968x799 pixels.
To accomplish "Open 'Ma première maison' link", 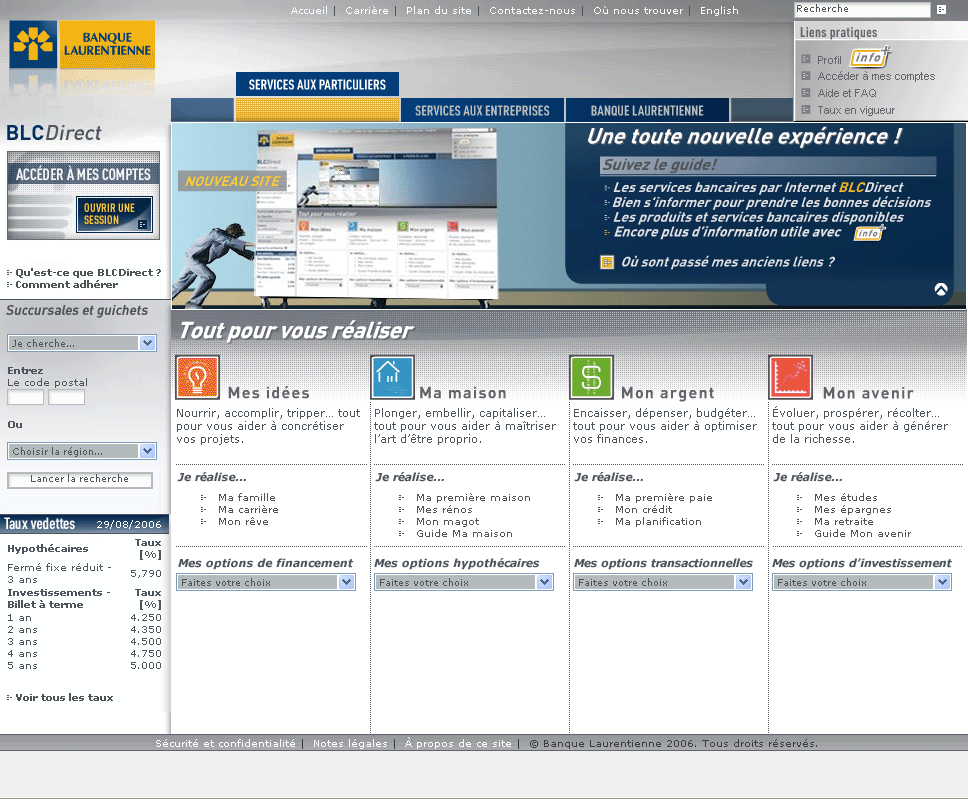I will tap(473, 498).
